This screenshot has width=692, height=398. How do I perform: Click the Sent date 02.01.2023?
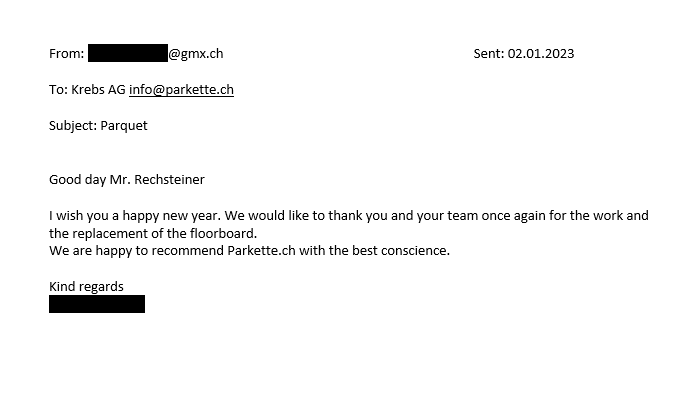coord(541,53)
